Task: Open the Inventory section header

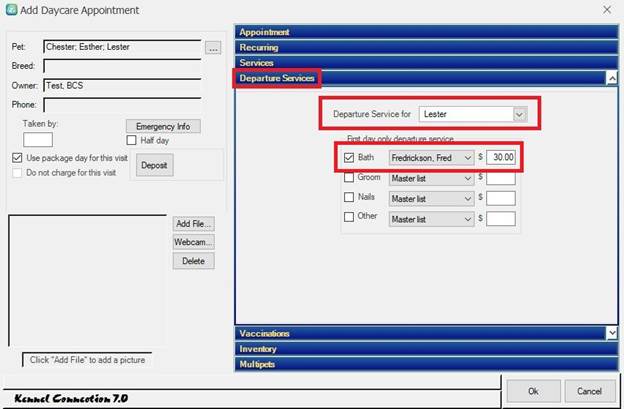Action: pyautogui.click(x=426, y=349)
